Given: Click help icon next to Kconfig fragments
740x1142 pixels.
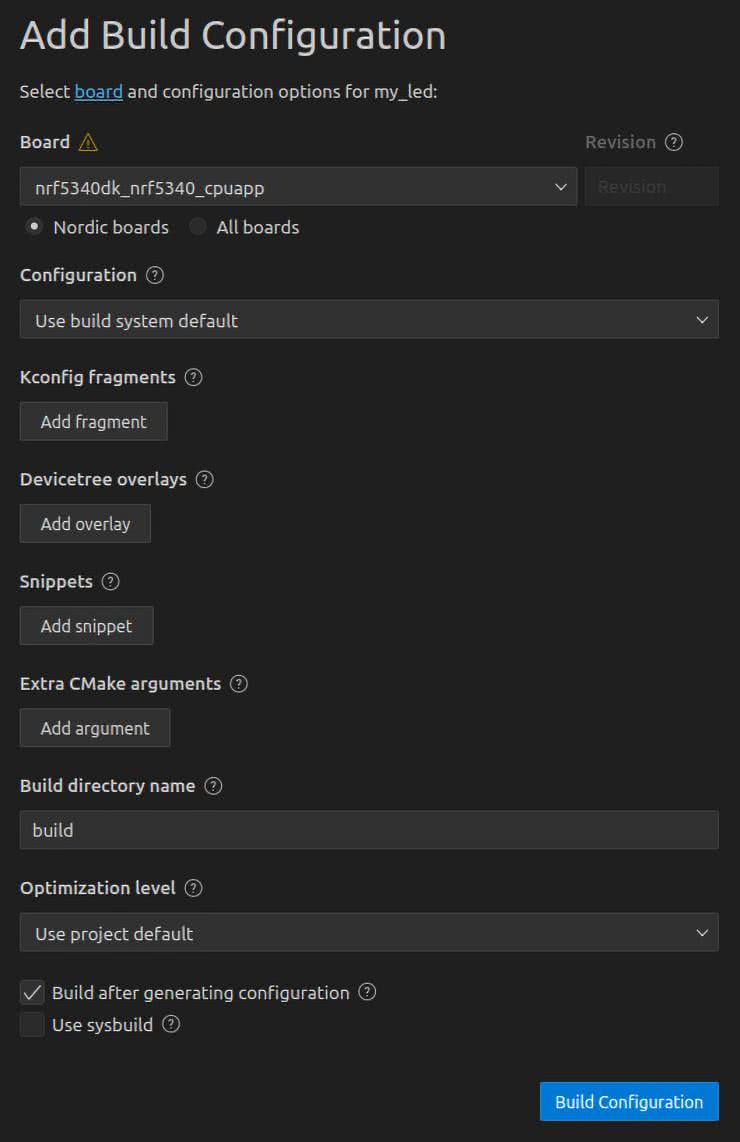Looking at the screenshot, I should click(194, 377).
